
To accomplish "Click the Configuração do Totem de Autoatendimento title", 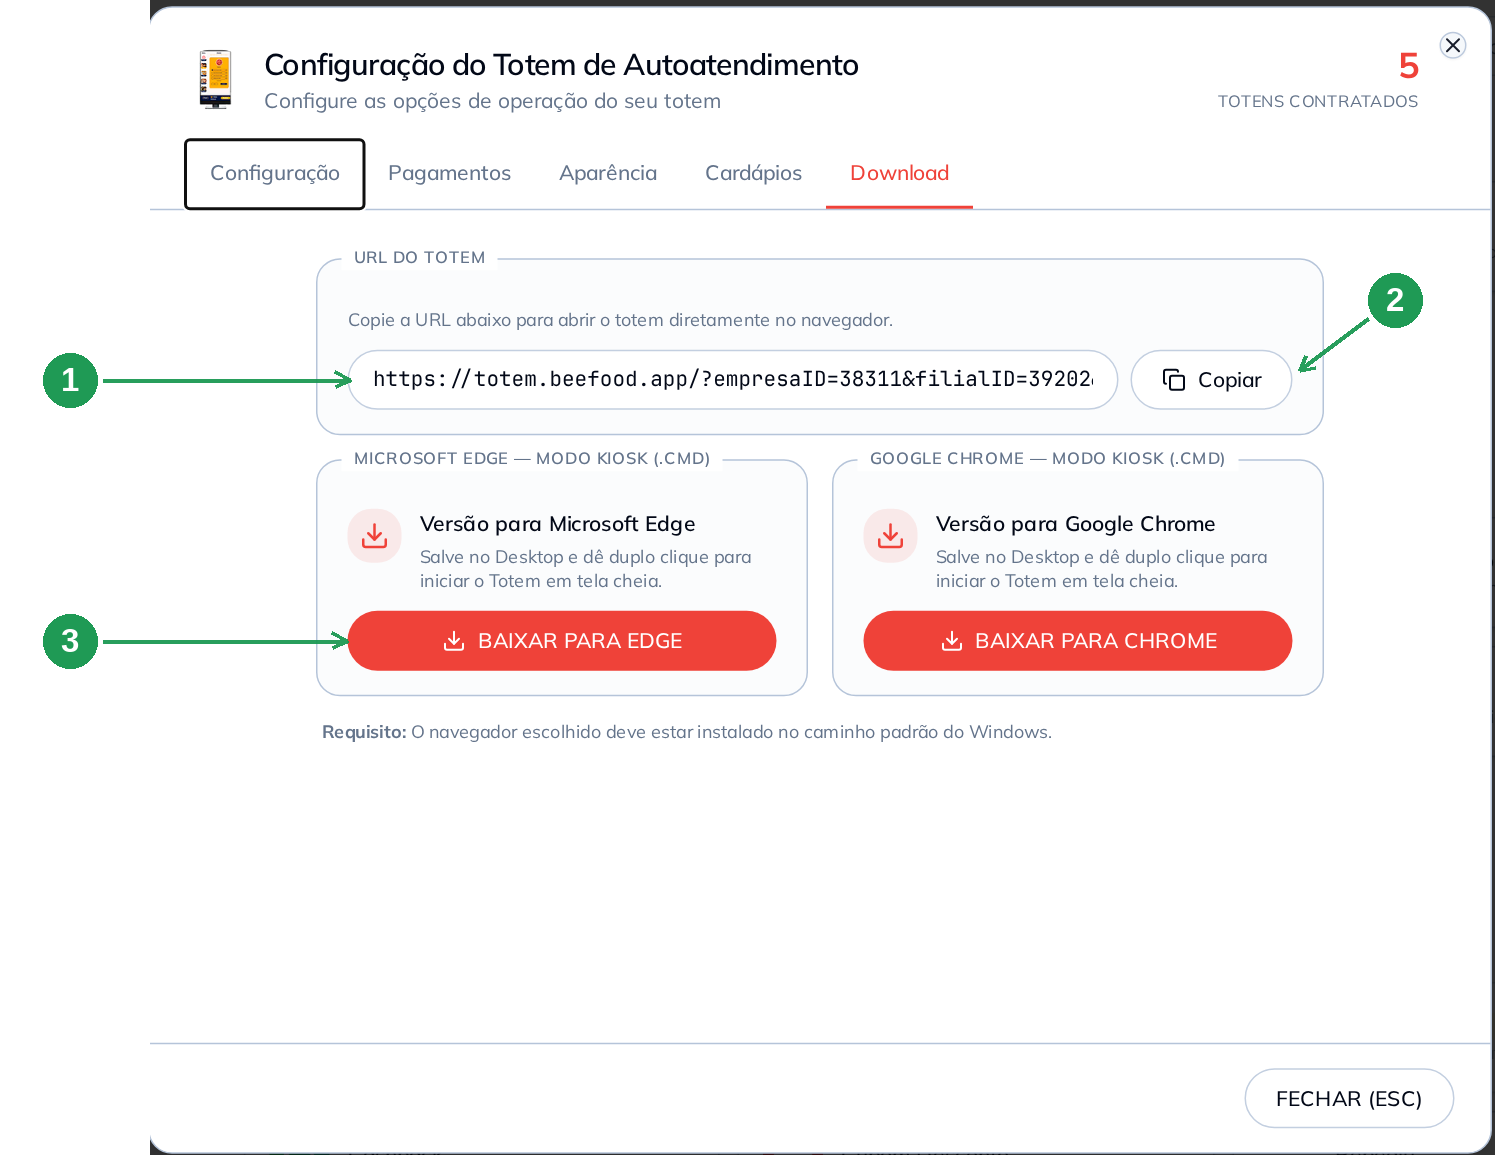I will click(x=561, y=65).
